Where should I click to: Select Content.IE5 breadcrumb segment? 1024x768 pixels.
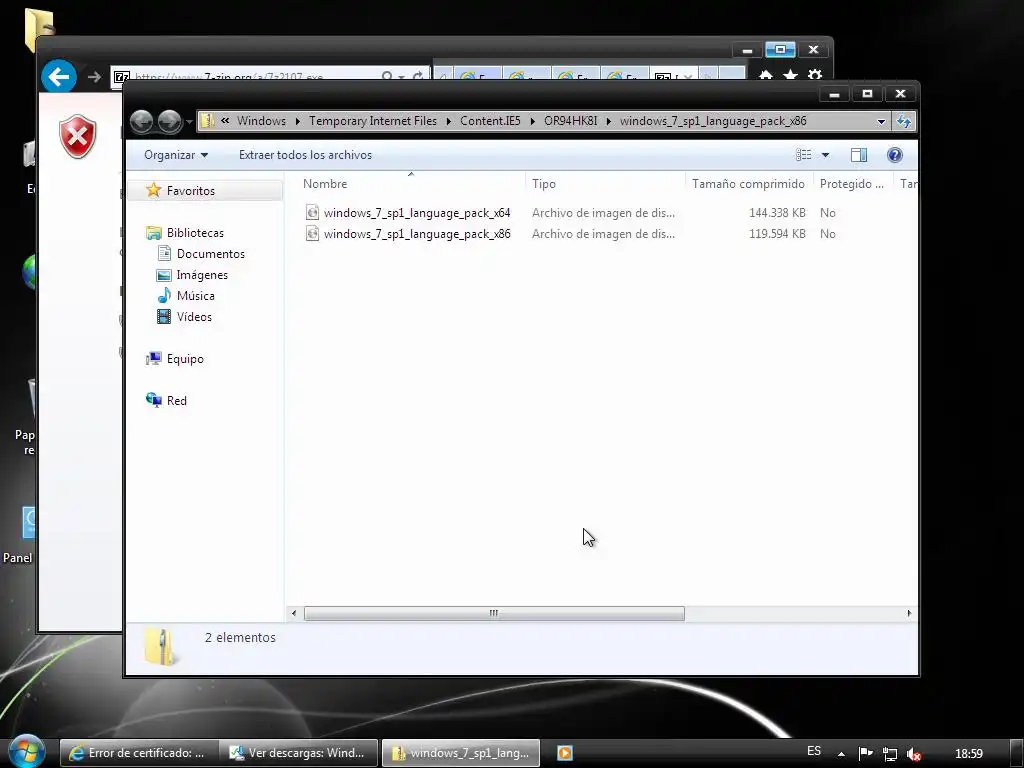click(490, 121)
